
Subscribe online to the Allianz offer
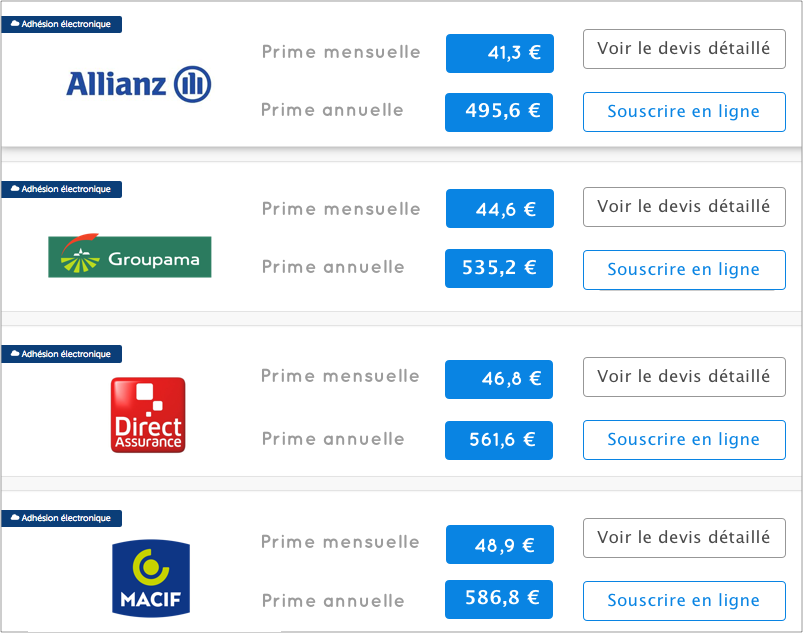683,111
